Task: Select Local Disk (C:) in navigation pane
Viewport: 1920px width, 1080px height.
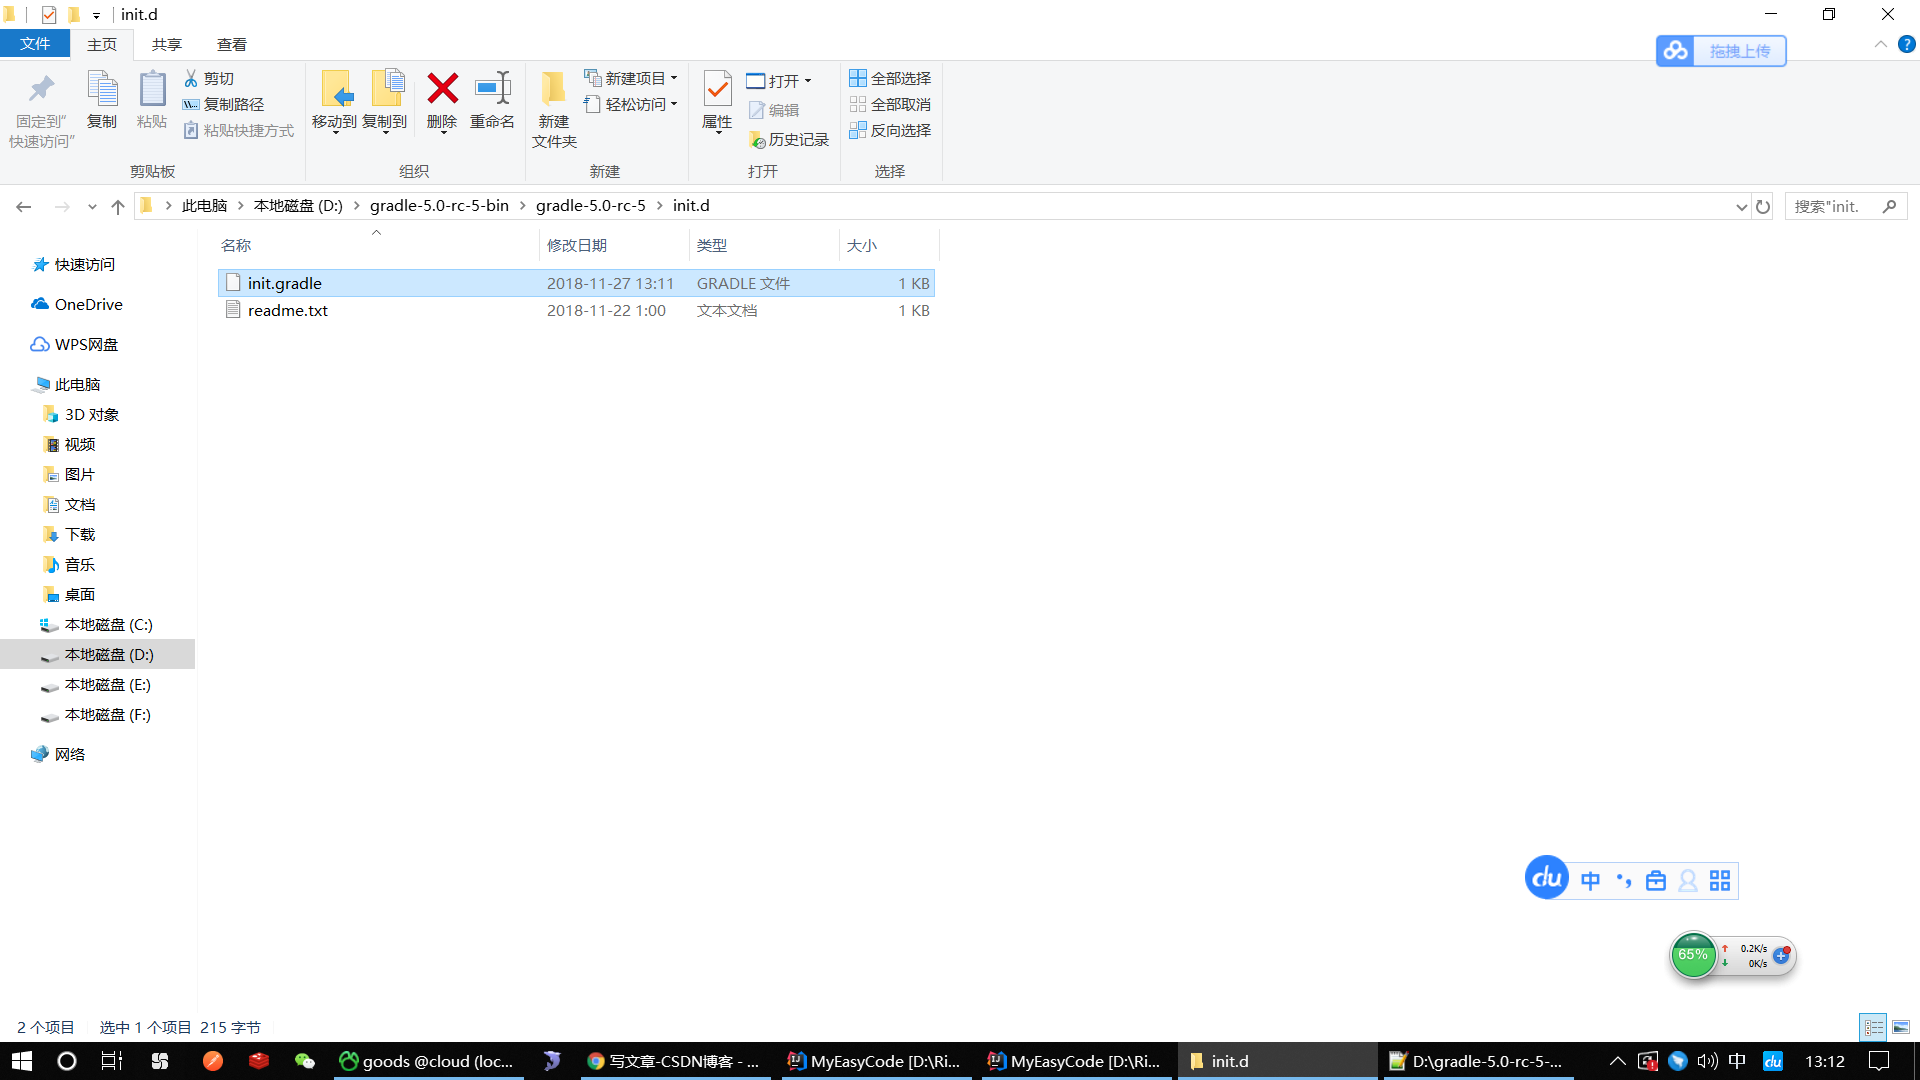Action: click(108, 624)
